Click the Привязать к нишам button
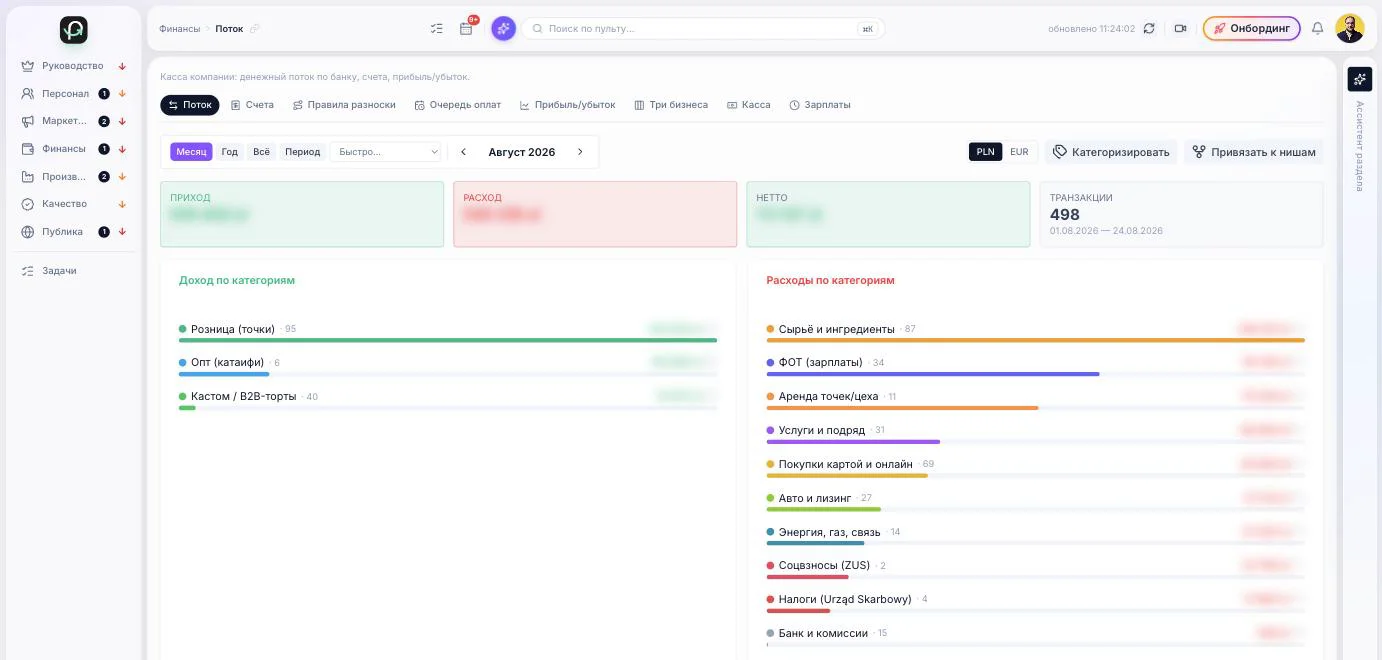Viewport: 1382px width, 660px height. 1254,152
